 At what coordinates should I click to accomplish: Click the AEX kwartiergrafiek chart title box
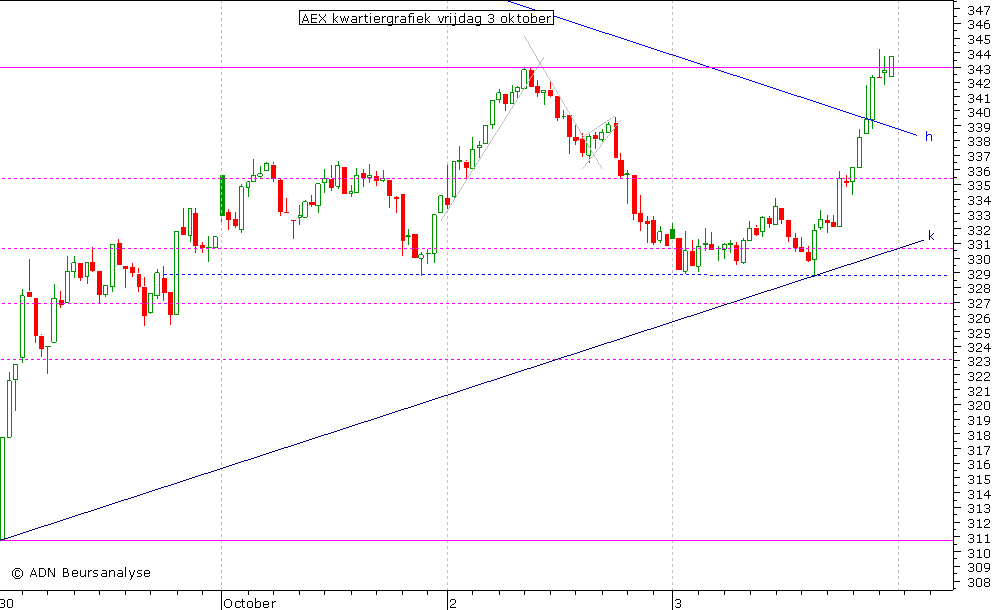click(x=425, y=18)
